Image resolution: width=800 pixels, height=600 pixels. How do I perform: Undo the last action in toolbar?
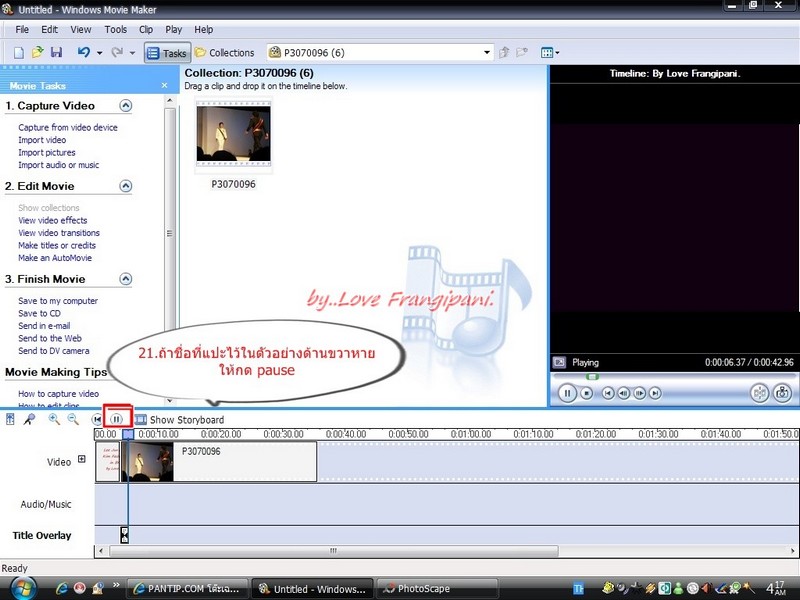pos(84,52)
